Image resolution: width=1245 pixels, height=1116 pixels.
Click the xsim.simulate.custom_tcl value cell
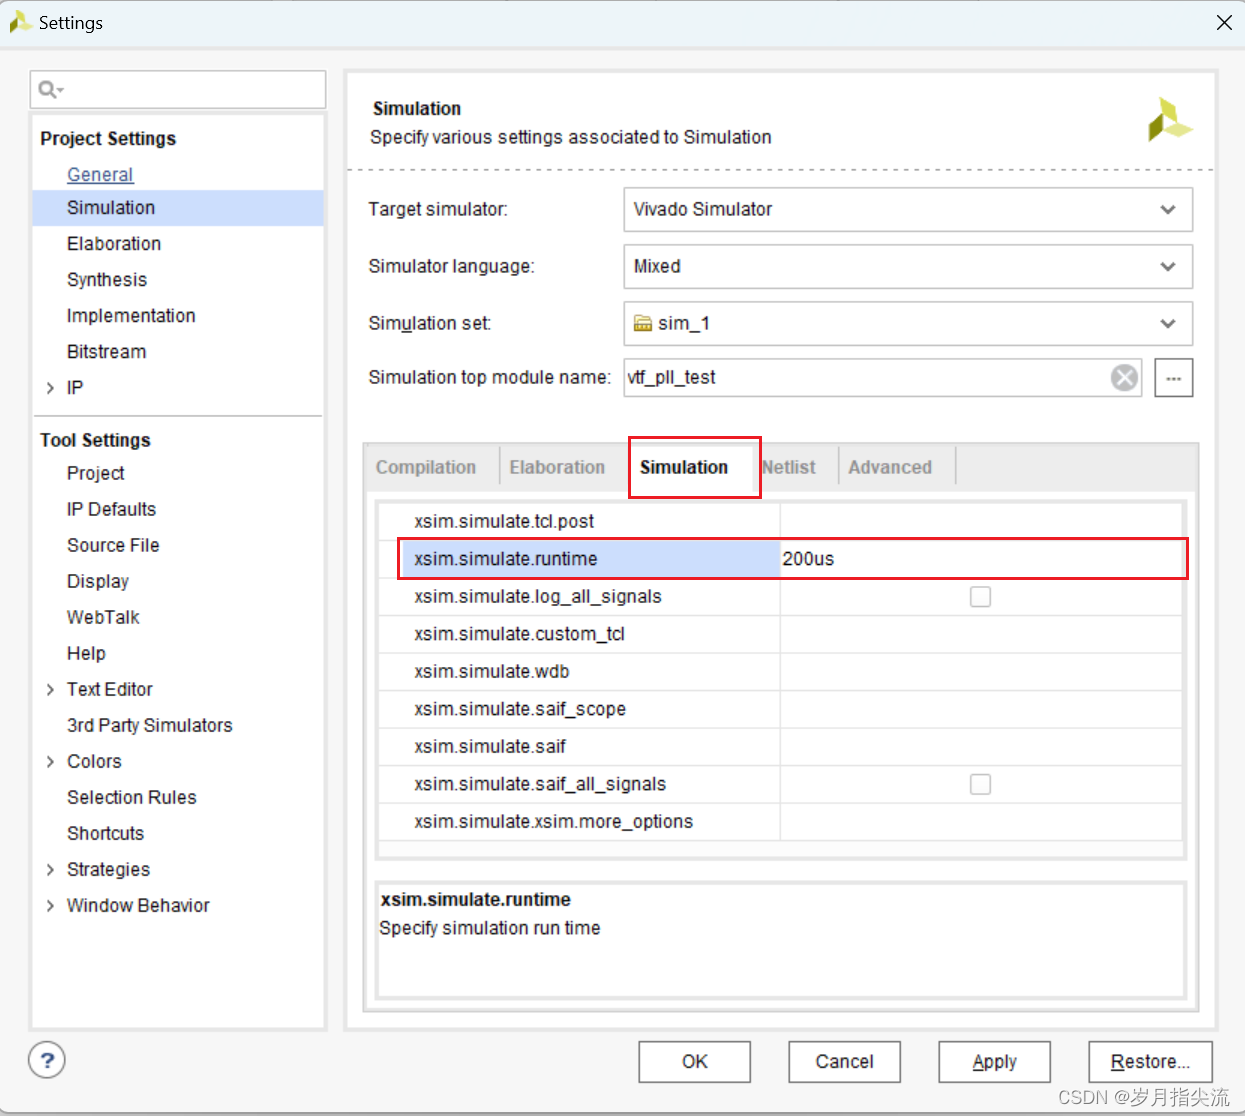(981, 634)
